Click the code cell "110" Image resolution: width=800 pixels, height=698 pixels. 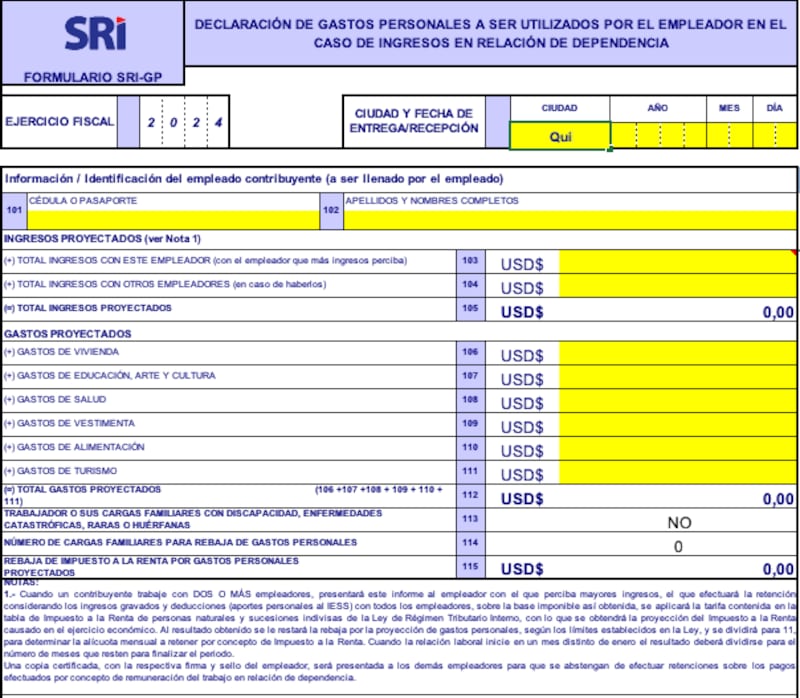[470, 448]
